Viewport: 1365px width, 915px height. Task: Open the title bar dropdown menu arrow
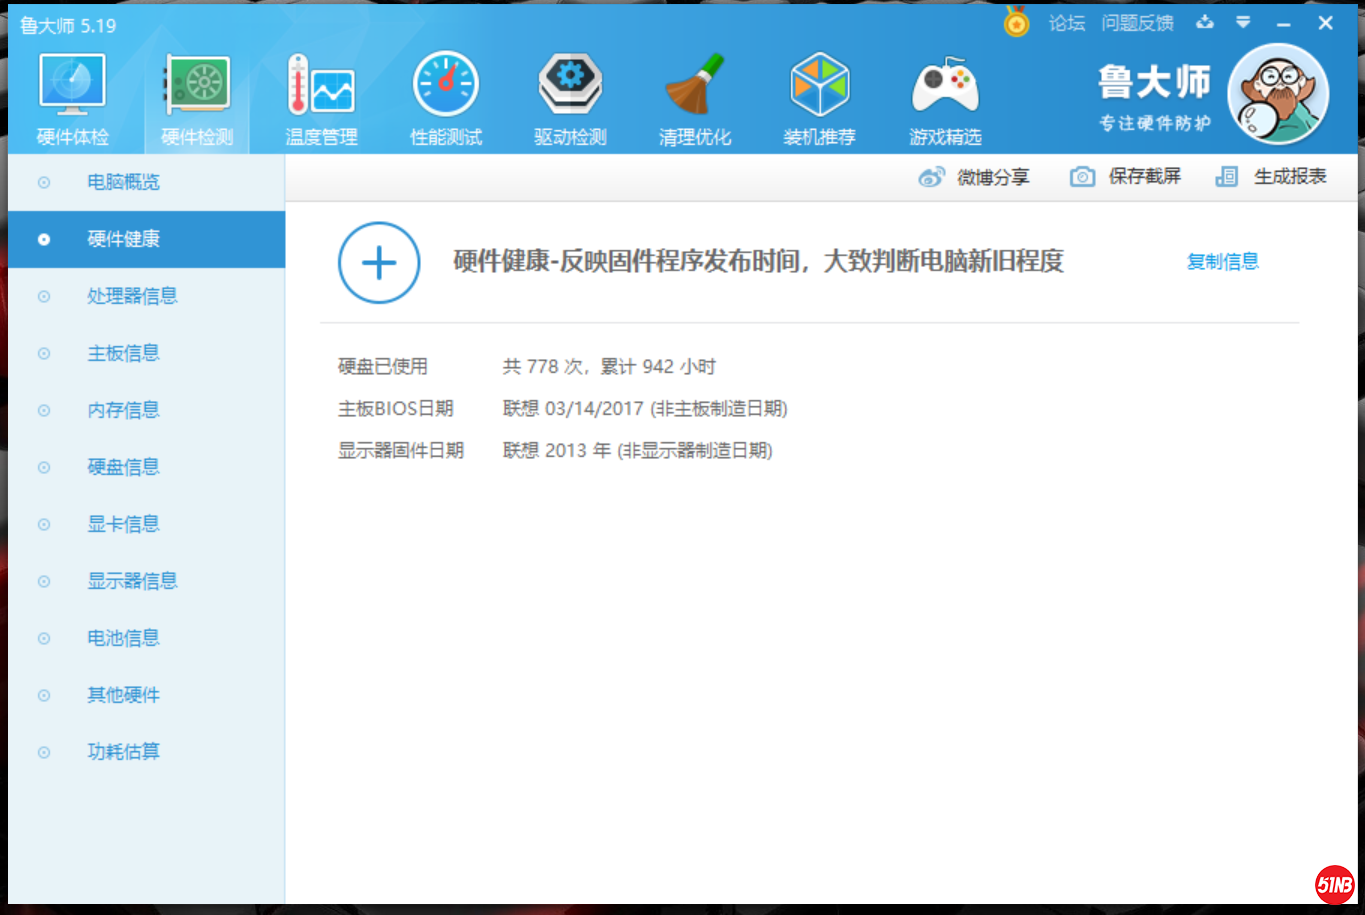click(x=1243, y=22)
